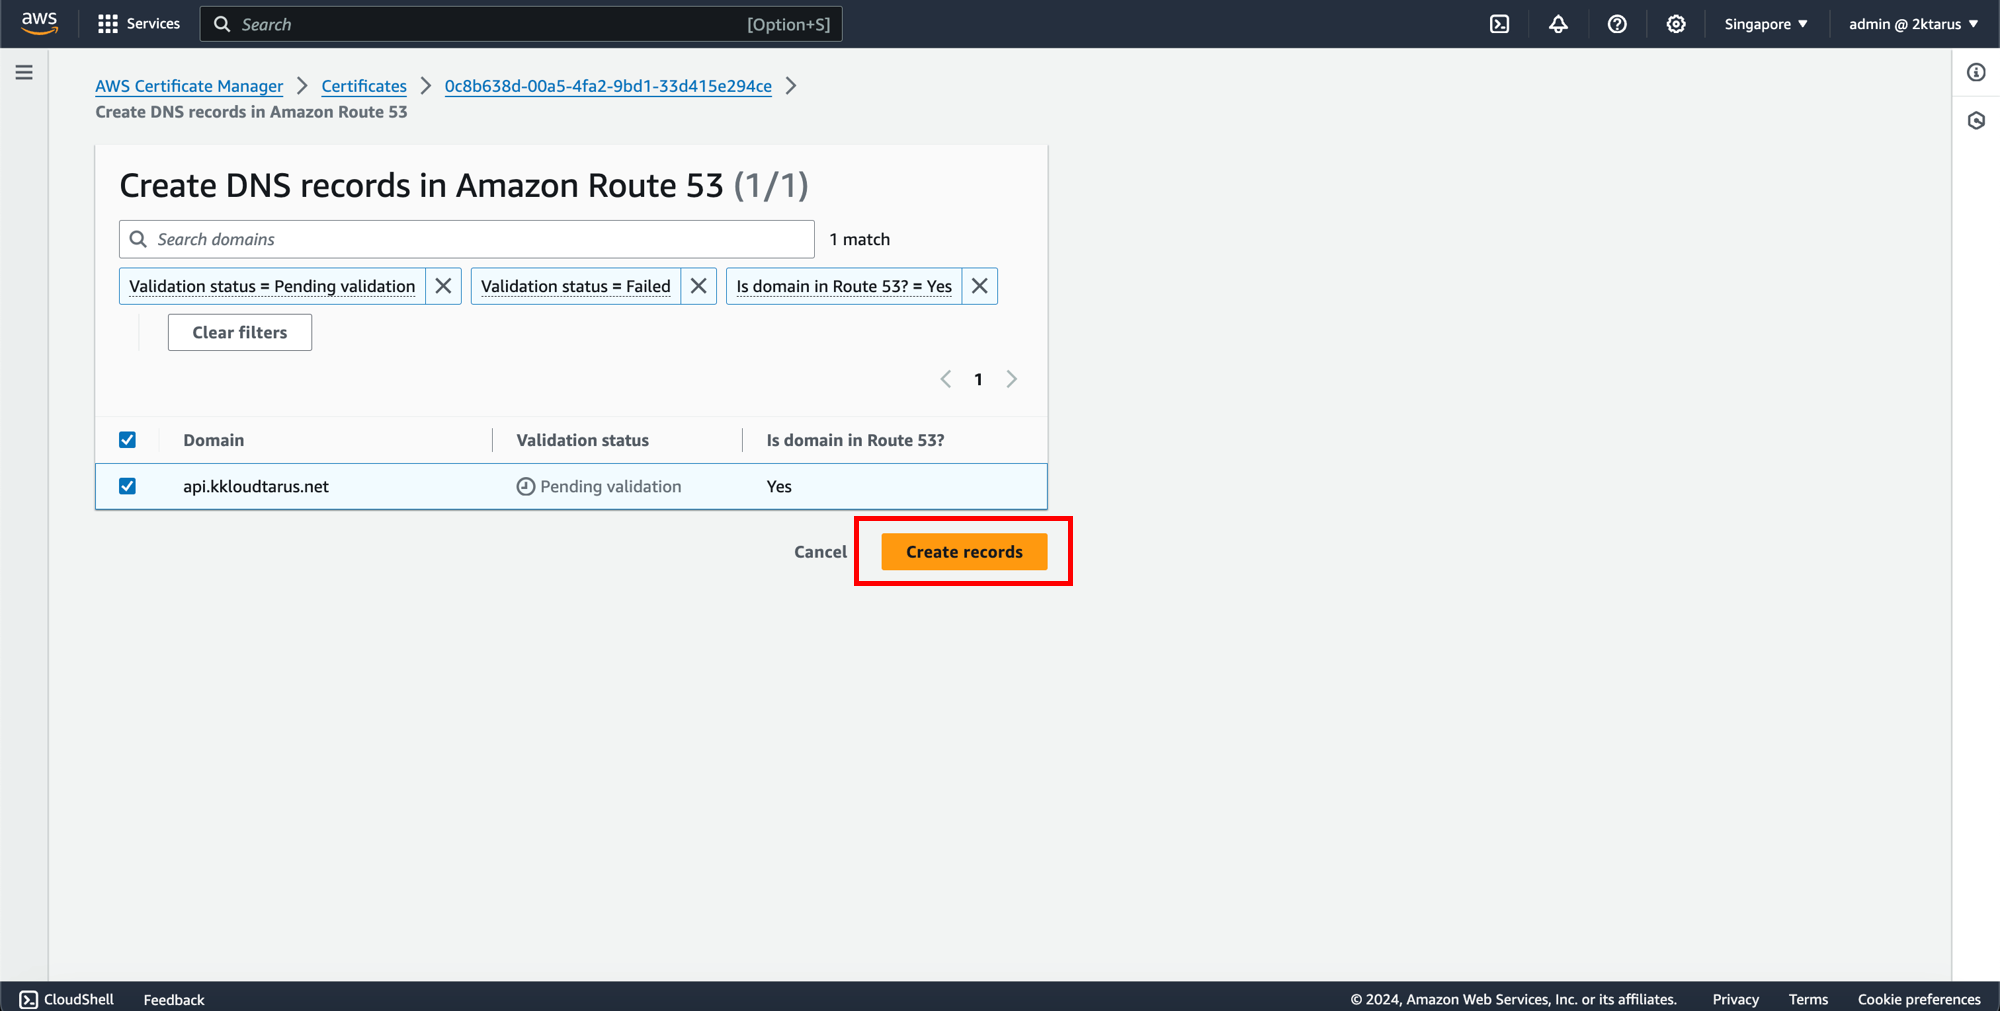The height and width of the screenshot is (1011, 2000).
Task: Toggle the select-all domains checkbox
Action: tap(127, 440)
